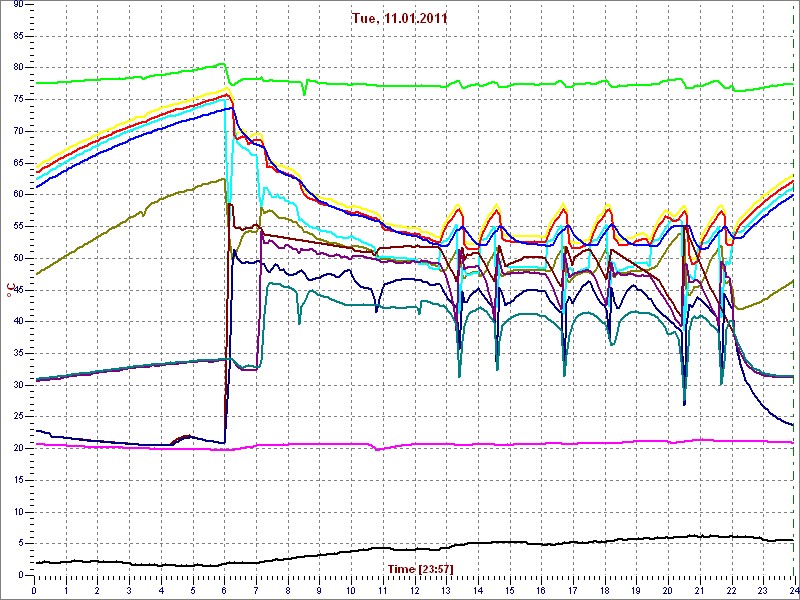Click hour '6' on the time axis

(x=224, y=590)
